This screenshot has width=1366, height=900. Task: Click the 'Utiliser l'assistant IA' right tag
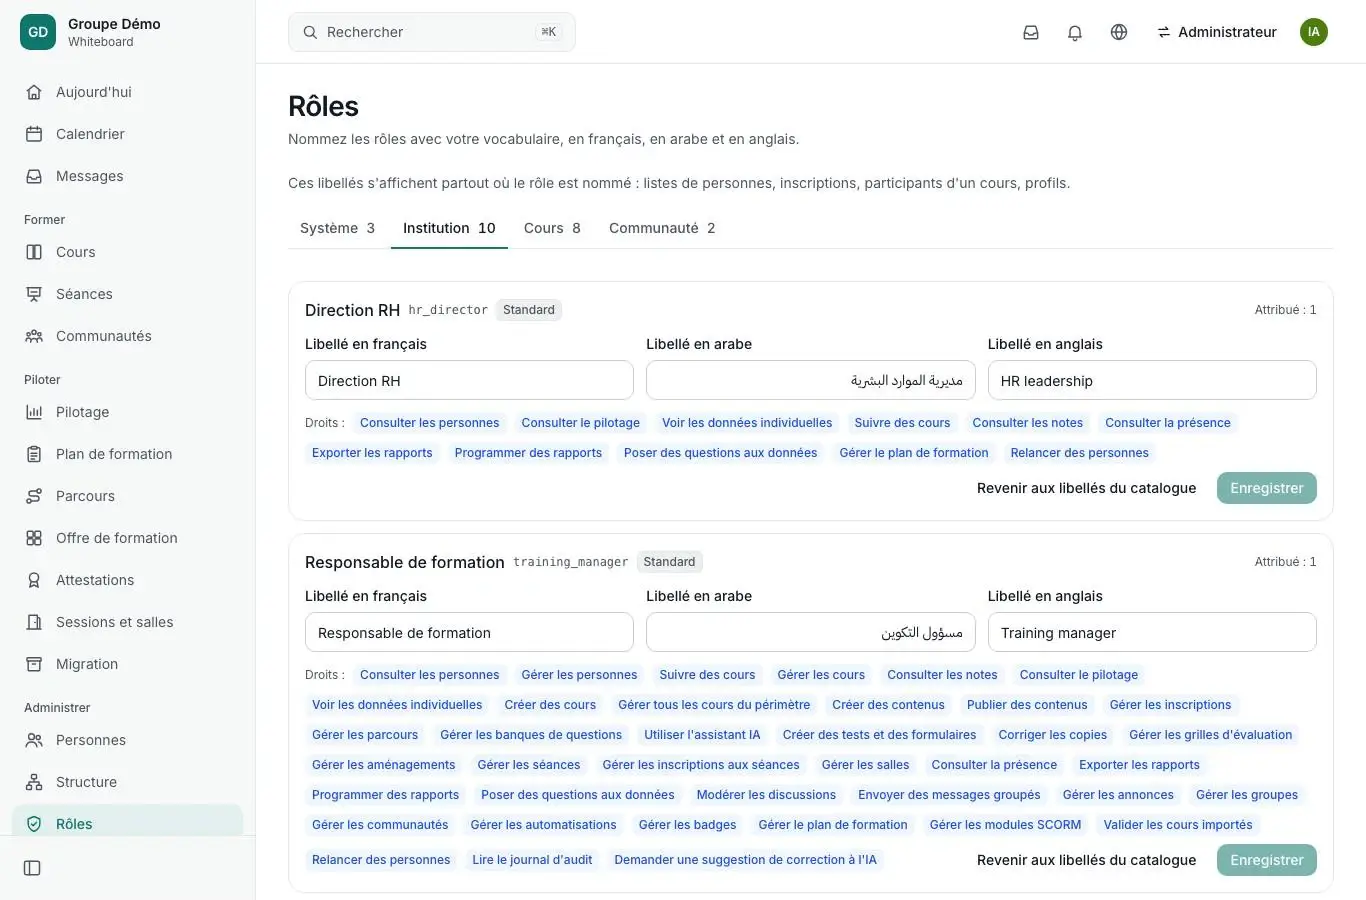click(702, 735)
